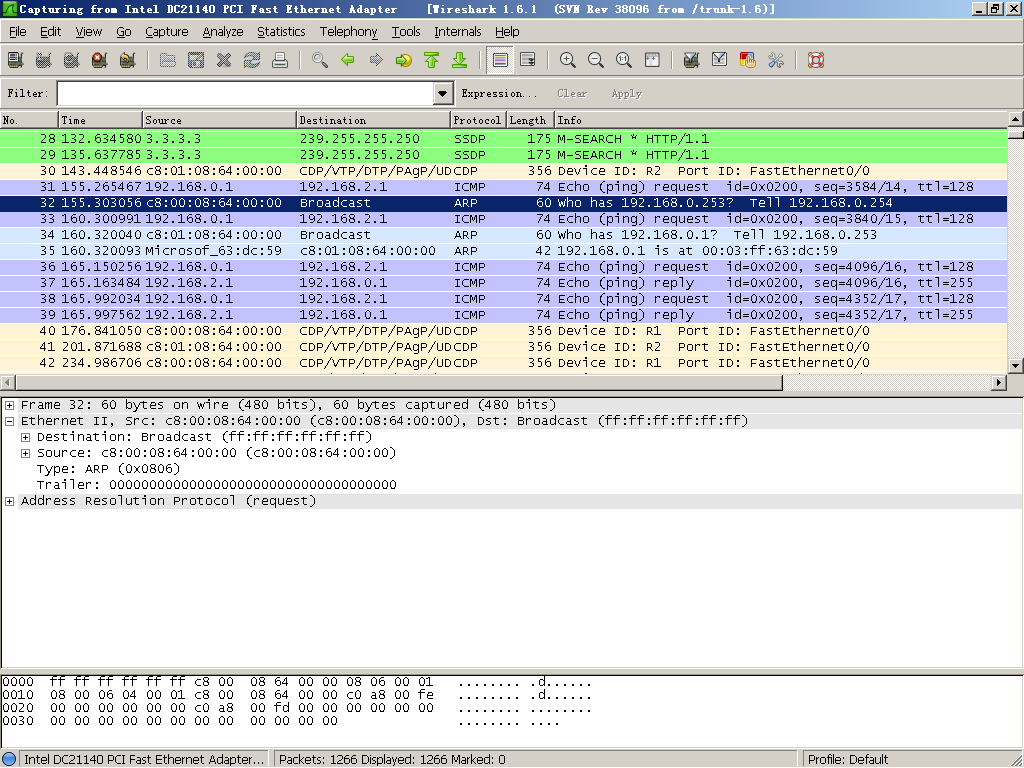Go forward in packet history
Screen dimensions: 1024x768
[x=376, y=60]
